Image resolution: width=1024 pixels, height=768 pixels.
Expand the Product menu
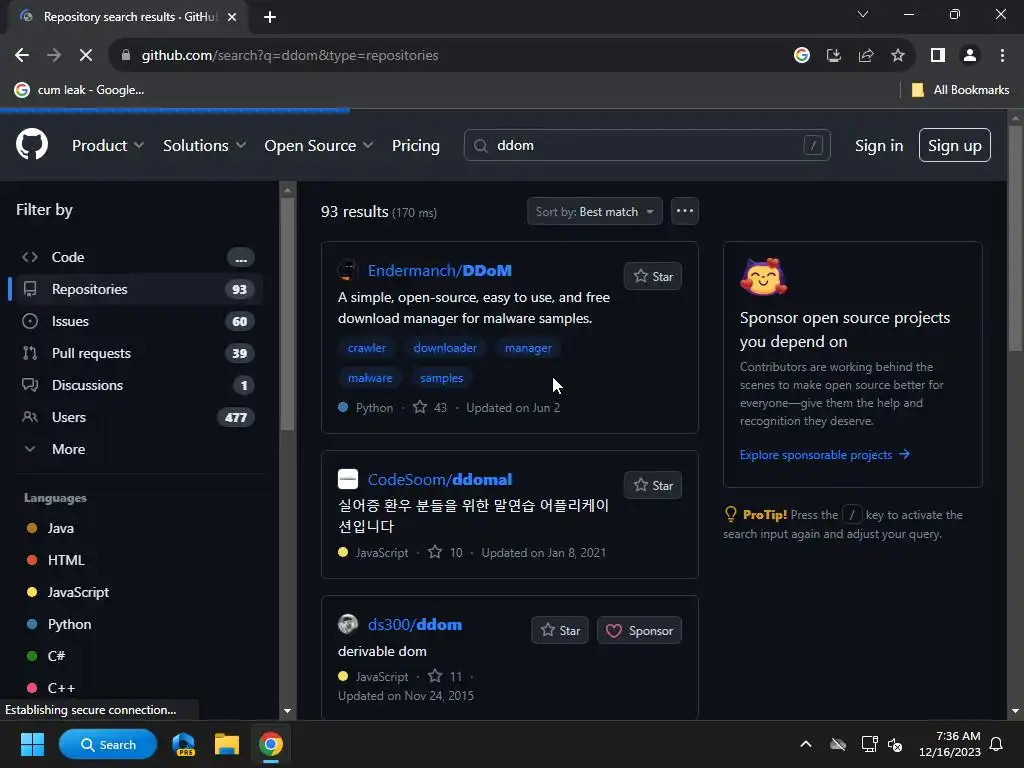(x=108, y=146)
